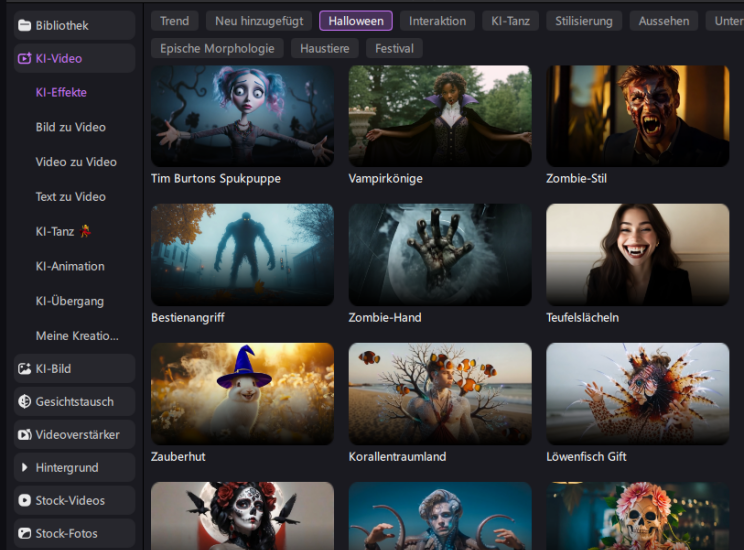Show Neu hinzugefügt effects
Screen dimensions: 744x550
tap(259, 21)
